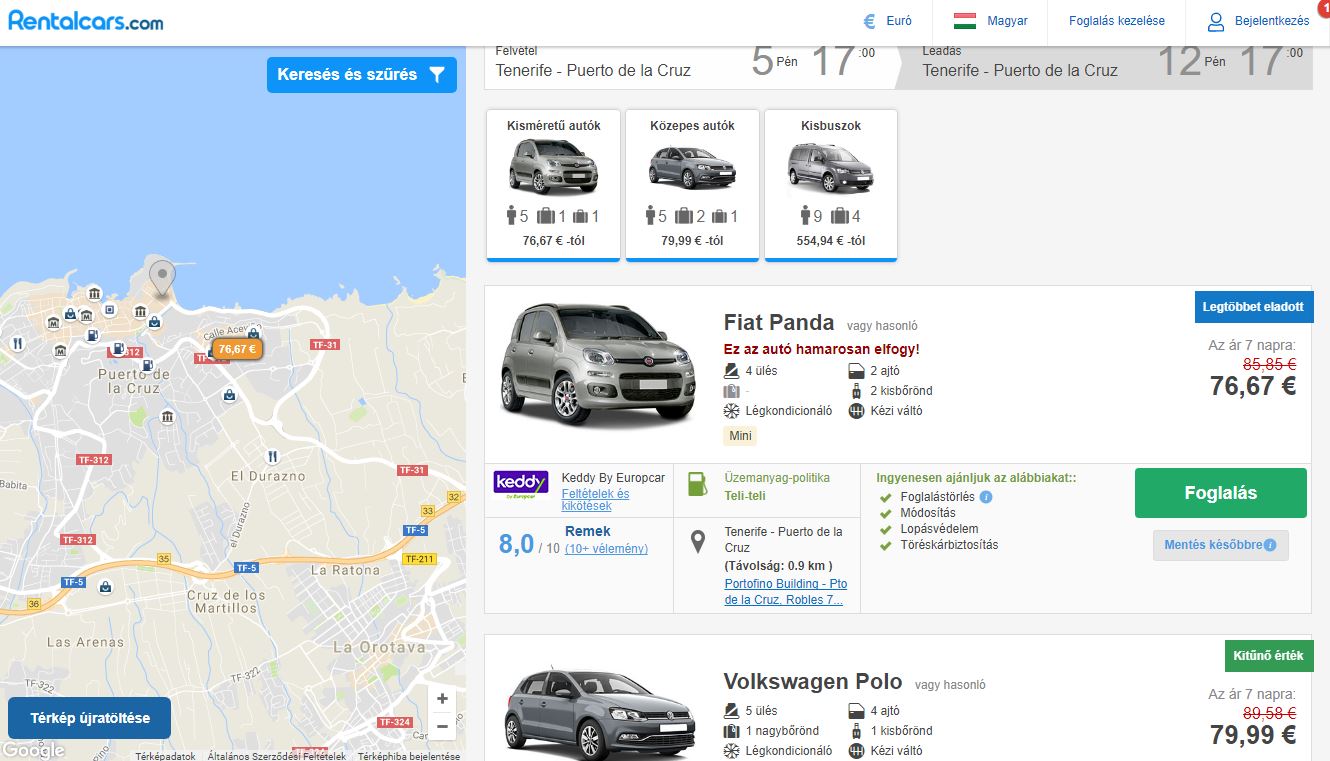Screen dimensions: 1330x761
Task: Open the Magyar language selector
Action: pyautogui.click(x=990, y=21)
